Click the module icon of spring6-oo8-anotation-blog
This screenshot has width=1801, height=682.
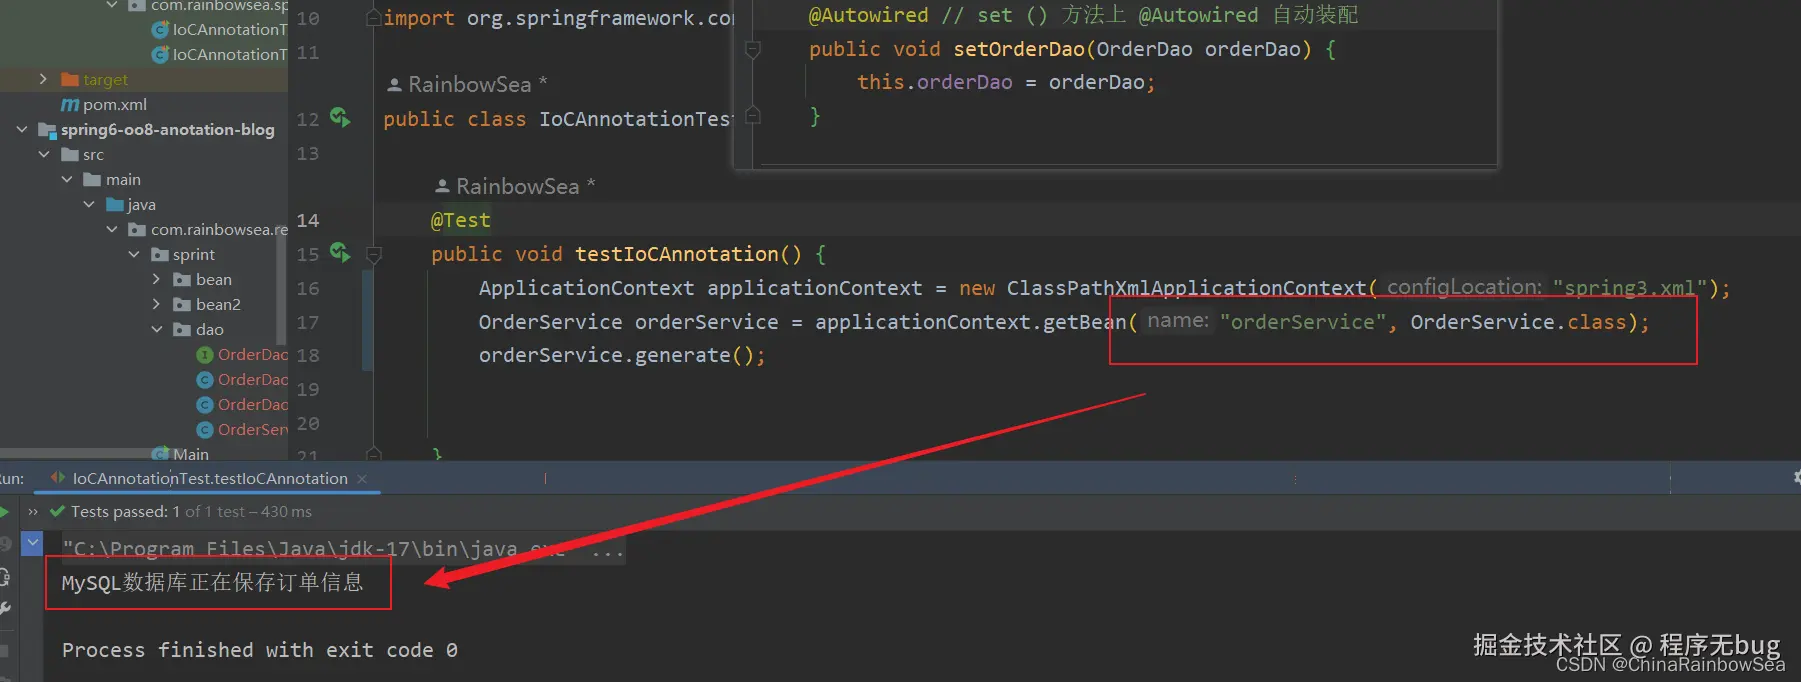47,130
